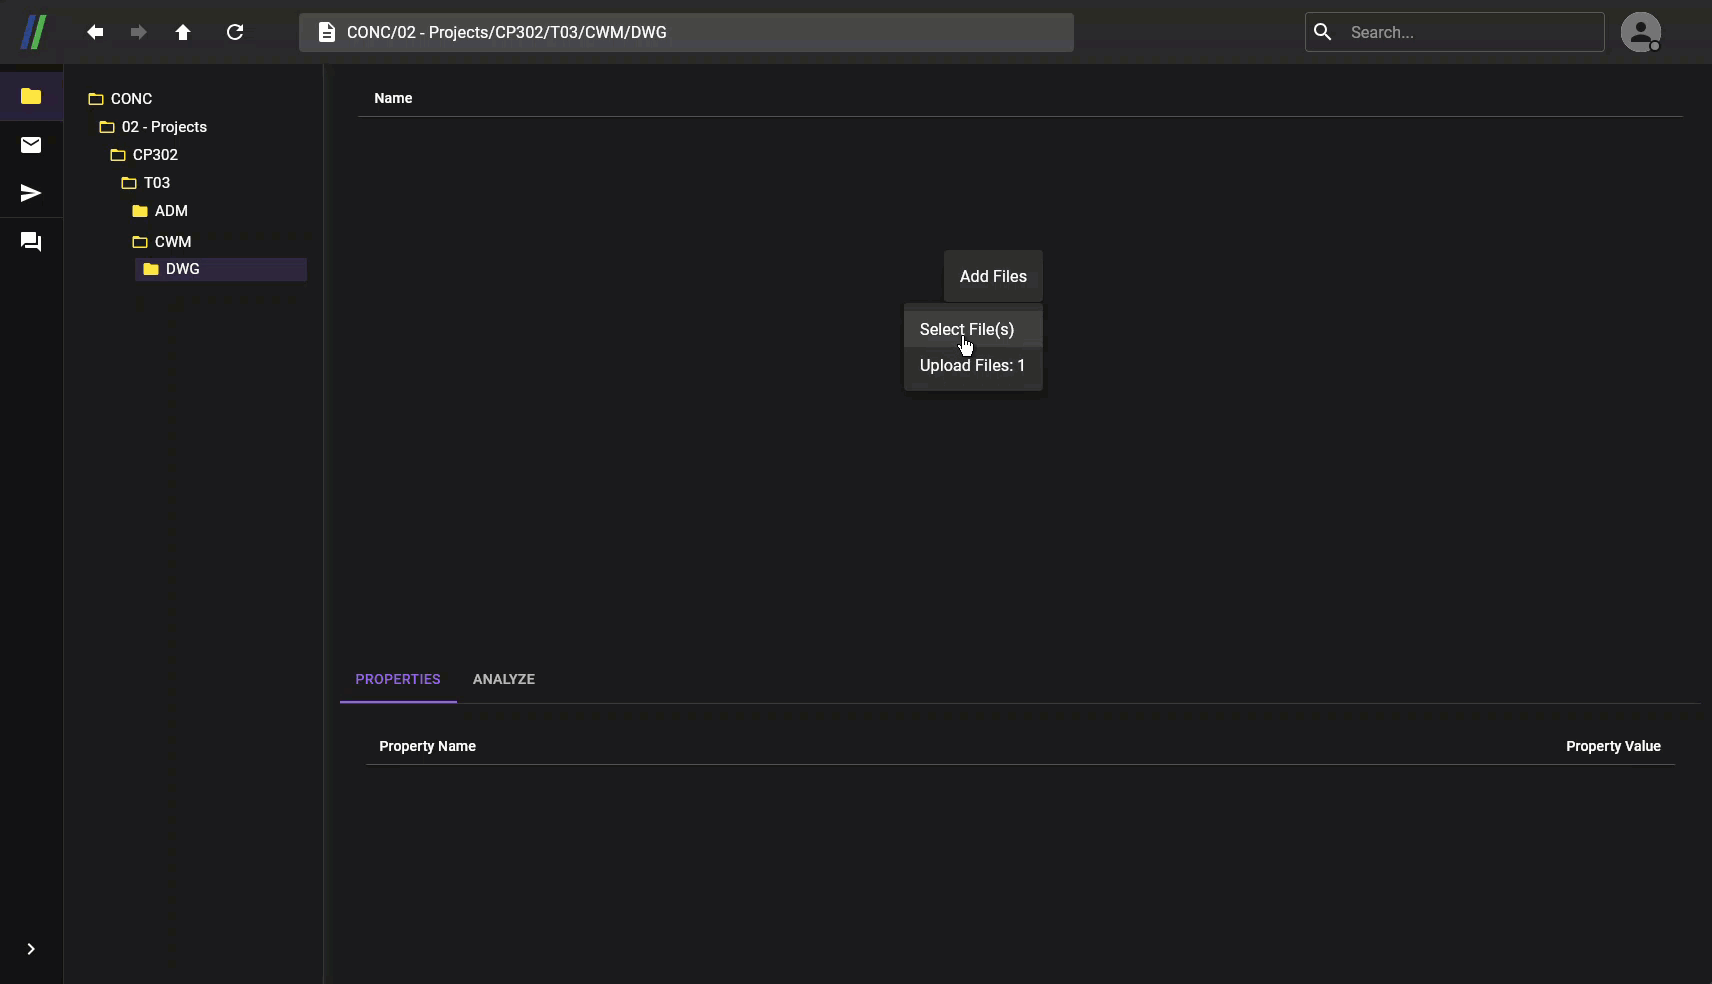Collapse the CP302 folder node
1712x984 pixels.
click(x=152, y=155)
